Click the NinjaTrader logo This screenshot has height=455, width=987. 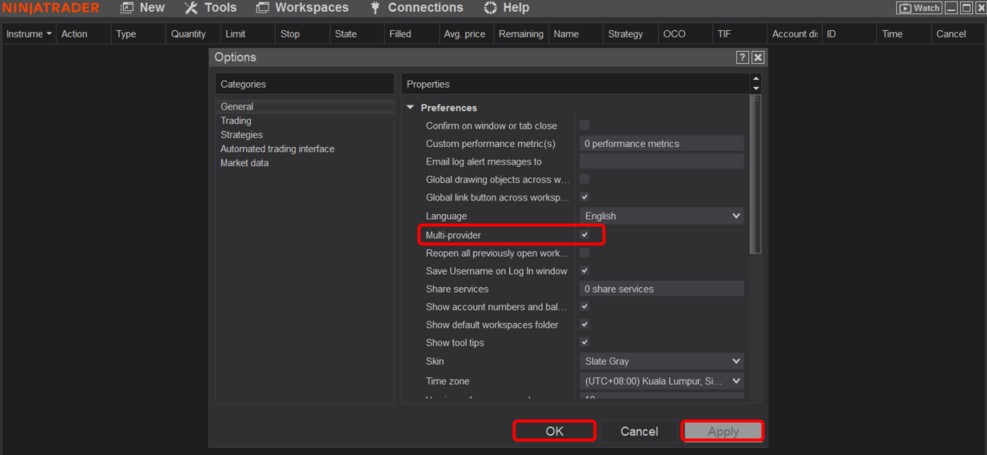50,8
